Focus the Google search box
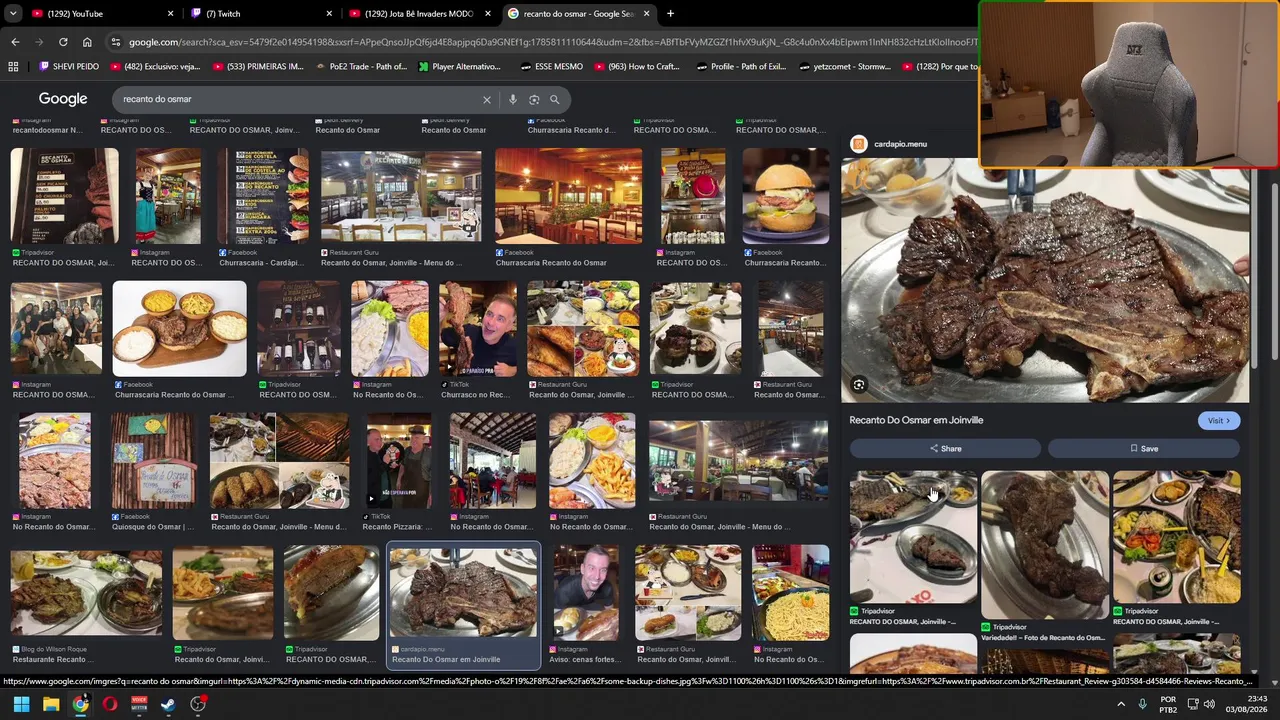1280x720 pixels. 300,99
